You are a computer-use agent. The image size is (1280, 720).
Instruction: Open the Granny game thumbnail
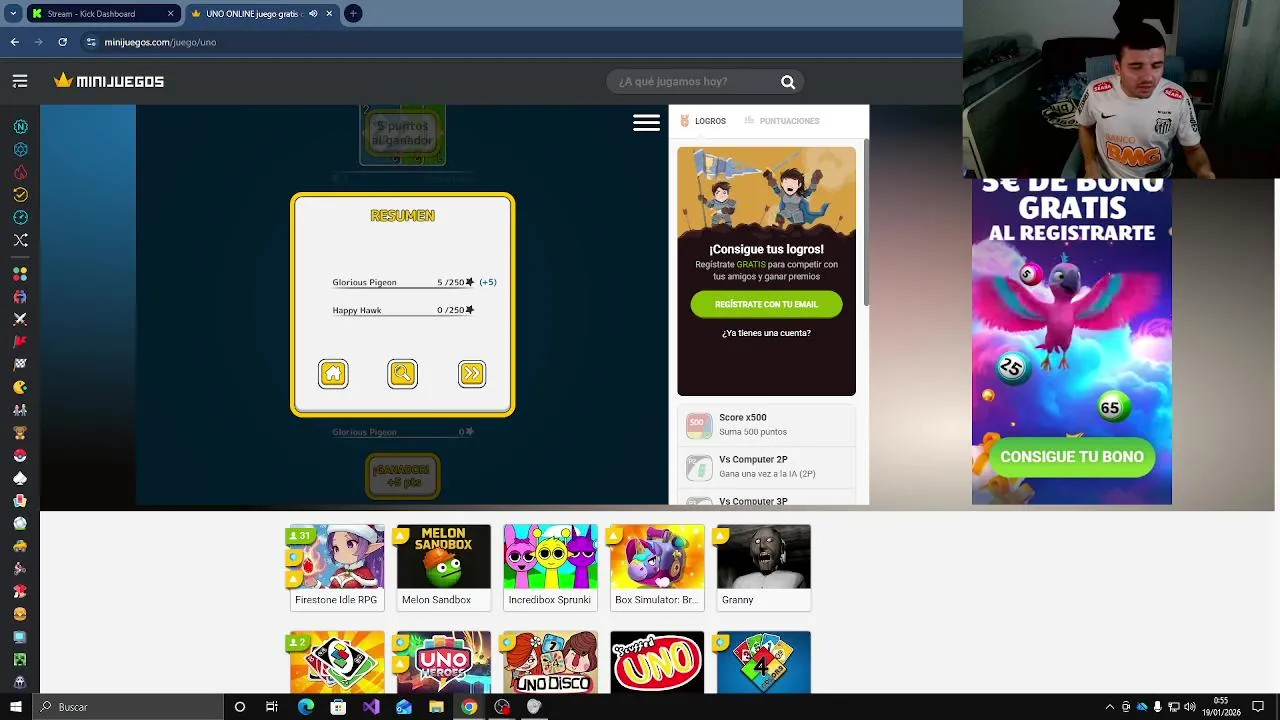pyautogui.click(x=763, y=567)
